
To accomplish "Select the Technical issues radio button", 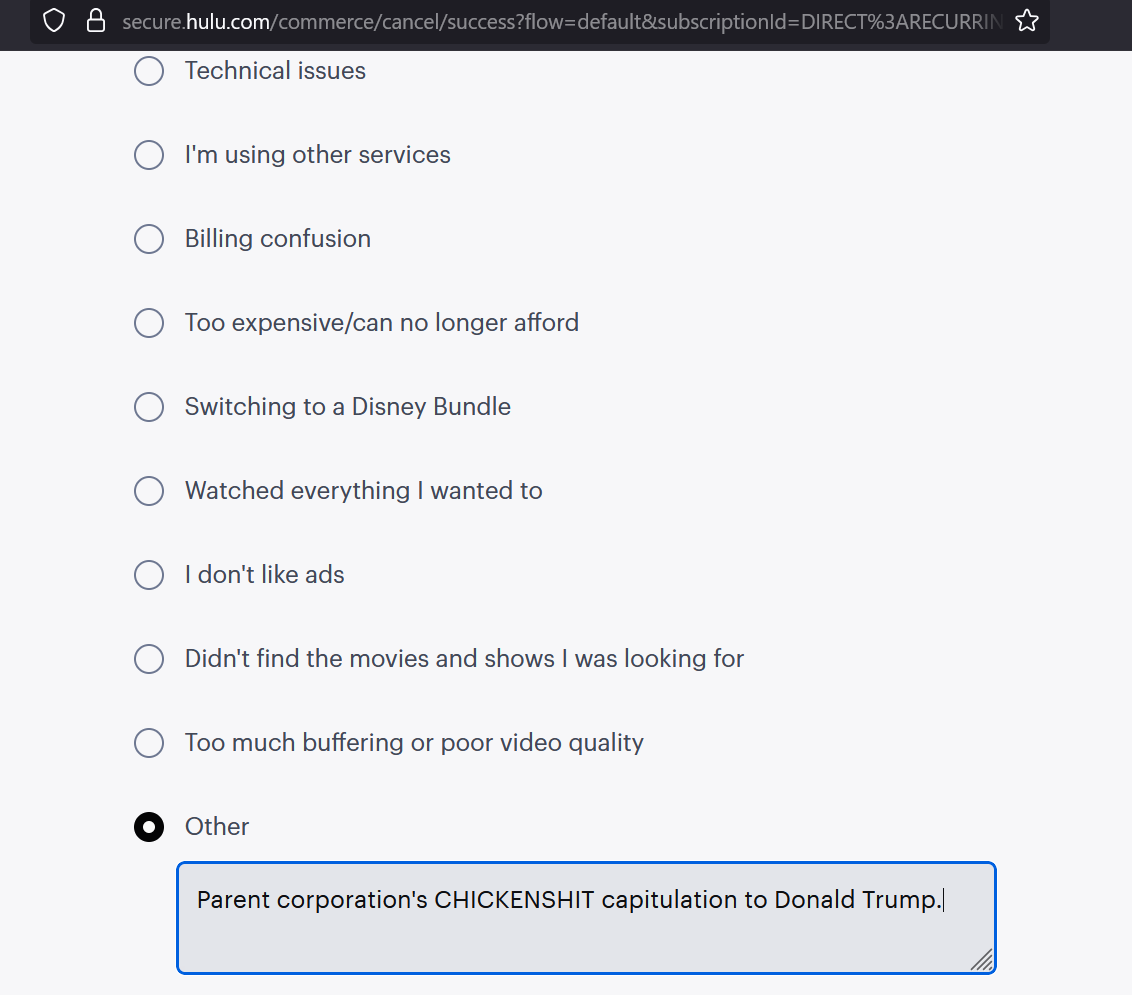I will tap(149, 71).
